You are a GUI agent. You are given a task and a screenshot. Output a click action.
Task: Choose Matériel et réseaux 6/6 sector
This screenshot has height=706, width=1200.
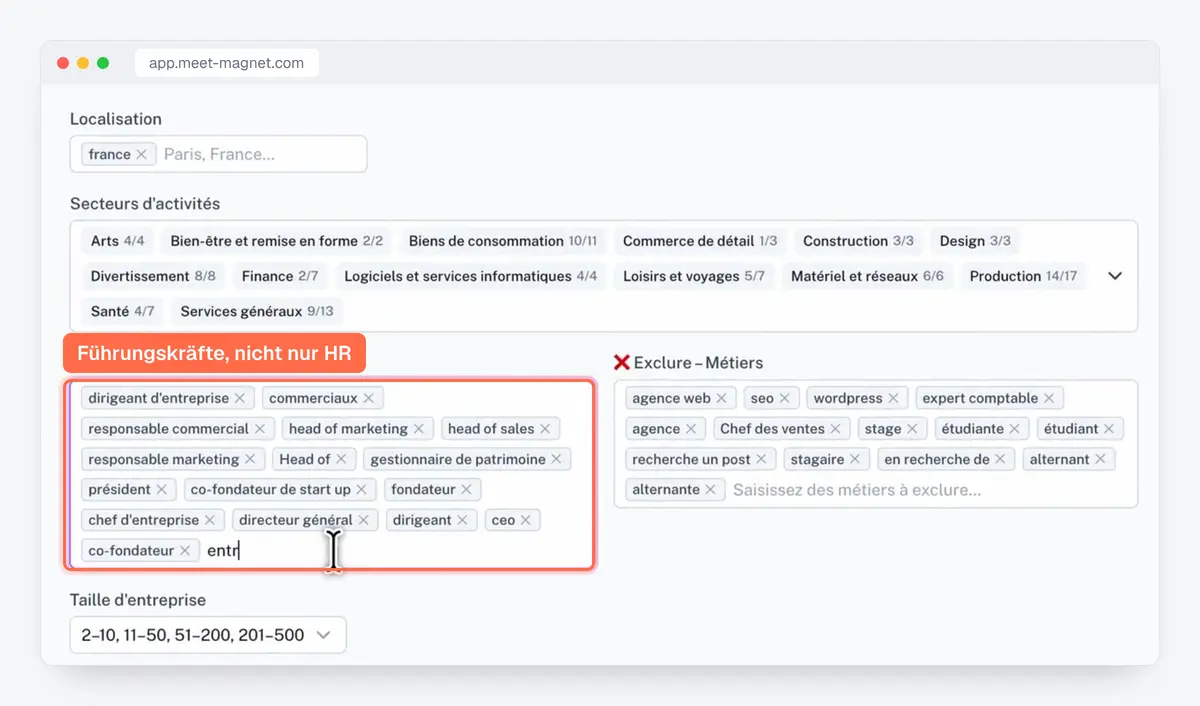pyautogui.click(x=867, y=276)
